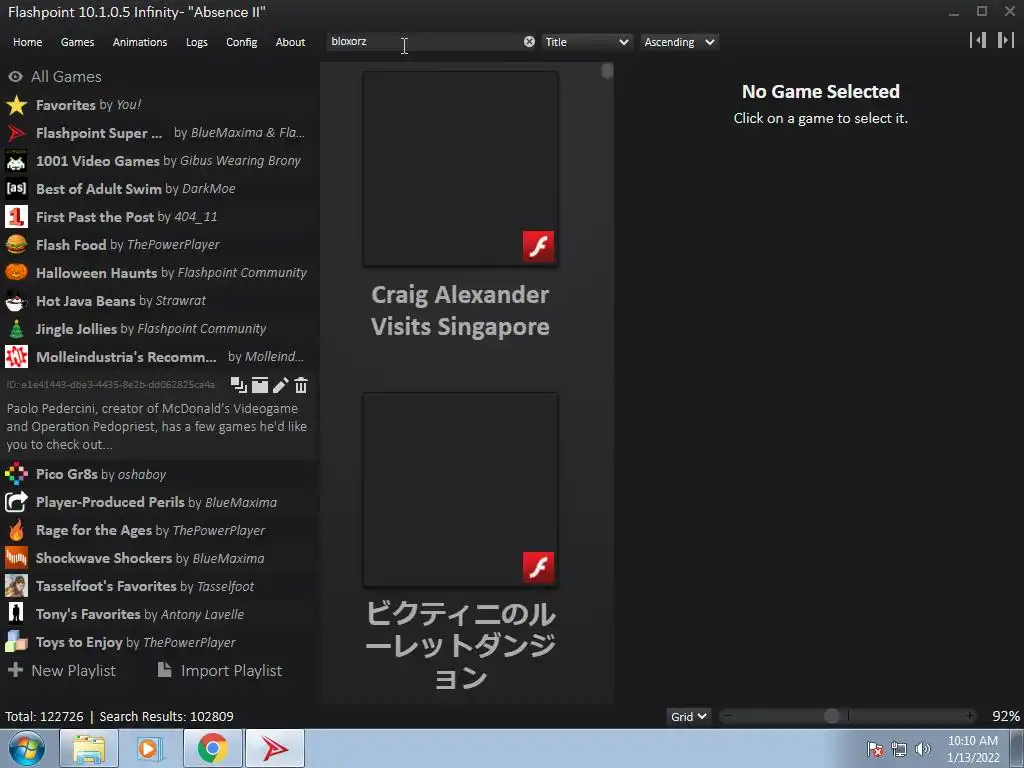The height and width of the screenshot is (768, 1024).
Task: Click the volume speaker tray icon
Action: pyautogui.click(x=923, y=749)
